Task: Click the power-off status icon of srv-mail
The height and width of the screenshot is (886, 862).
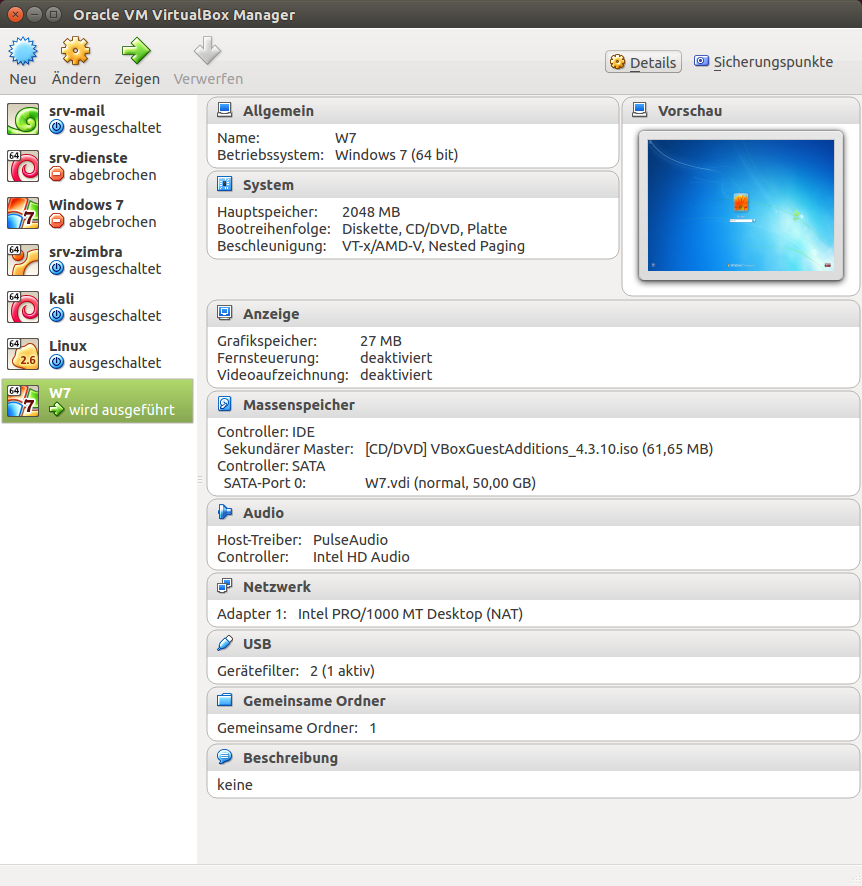Action: [x=56, y=128]
